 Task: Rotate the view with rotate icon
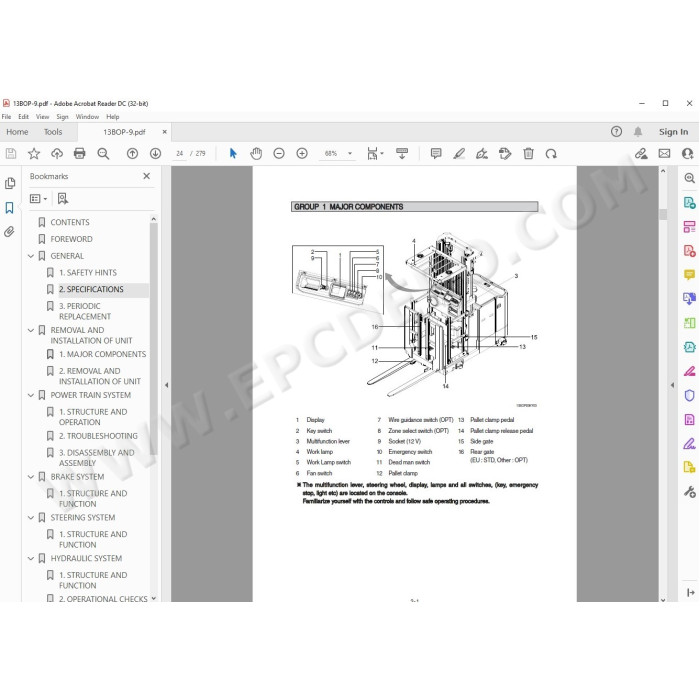(x=551, y=154)
